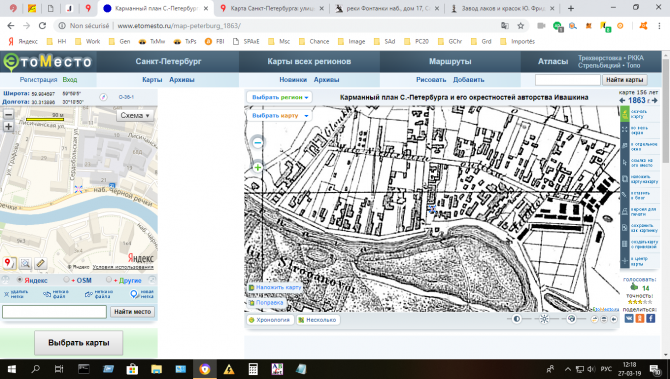Open map in full screen (во весь экран)
Viewport: 670px width, 379px height.
[639, 130]
